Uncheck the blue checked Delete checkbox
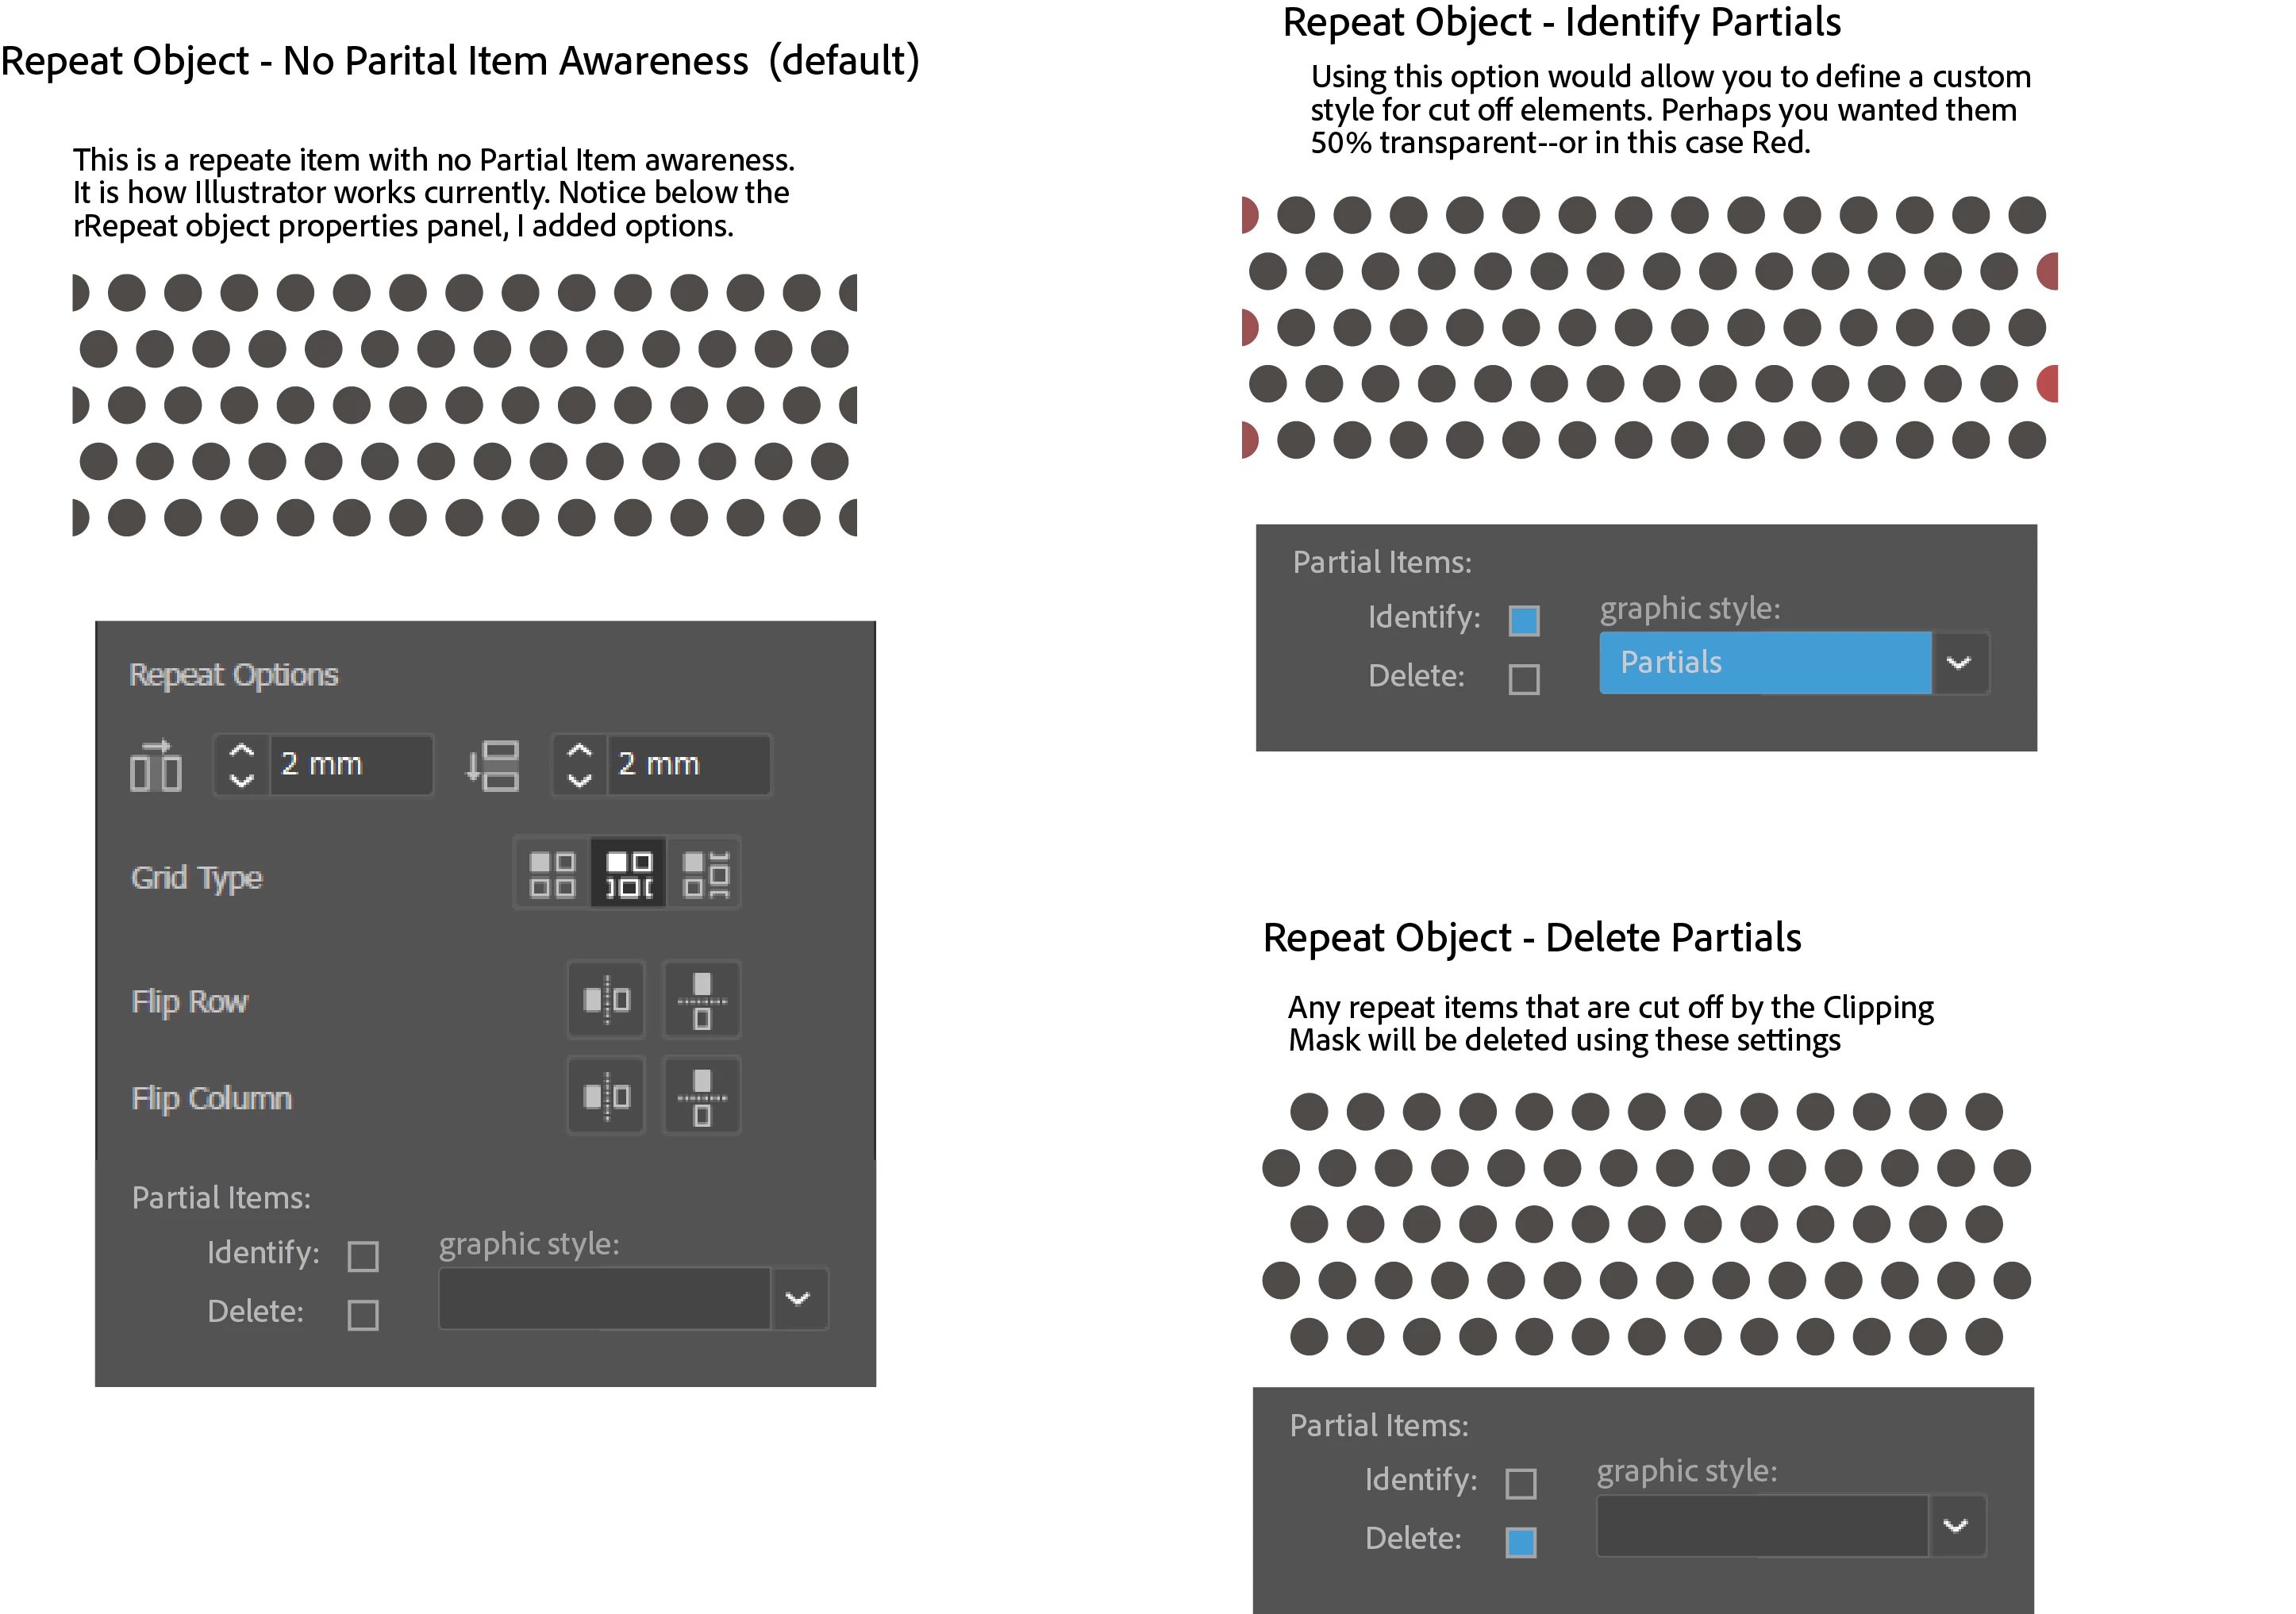2296x1614 pixels. coord(1520,1542)
